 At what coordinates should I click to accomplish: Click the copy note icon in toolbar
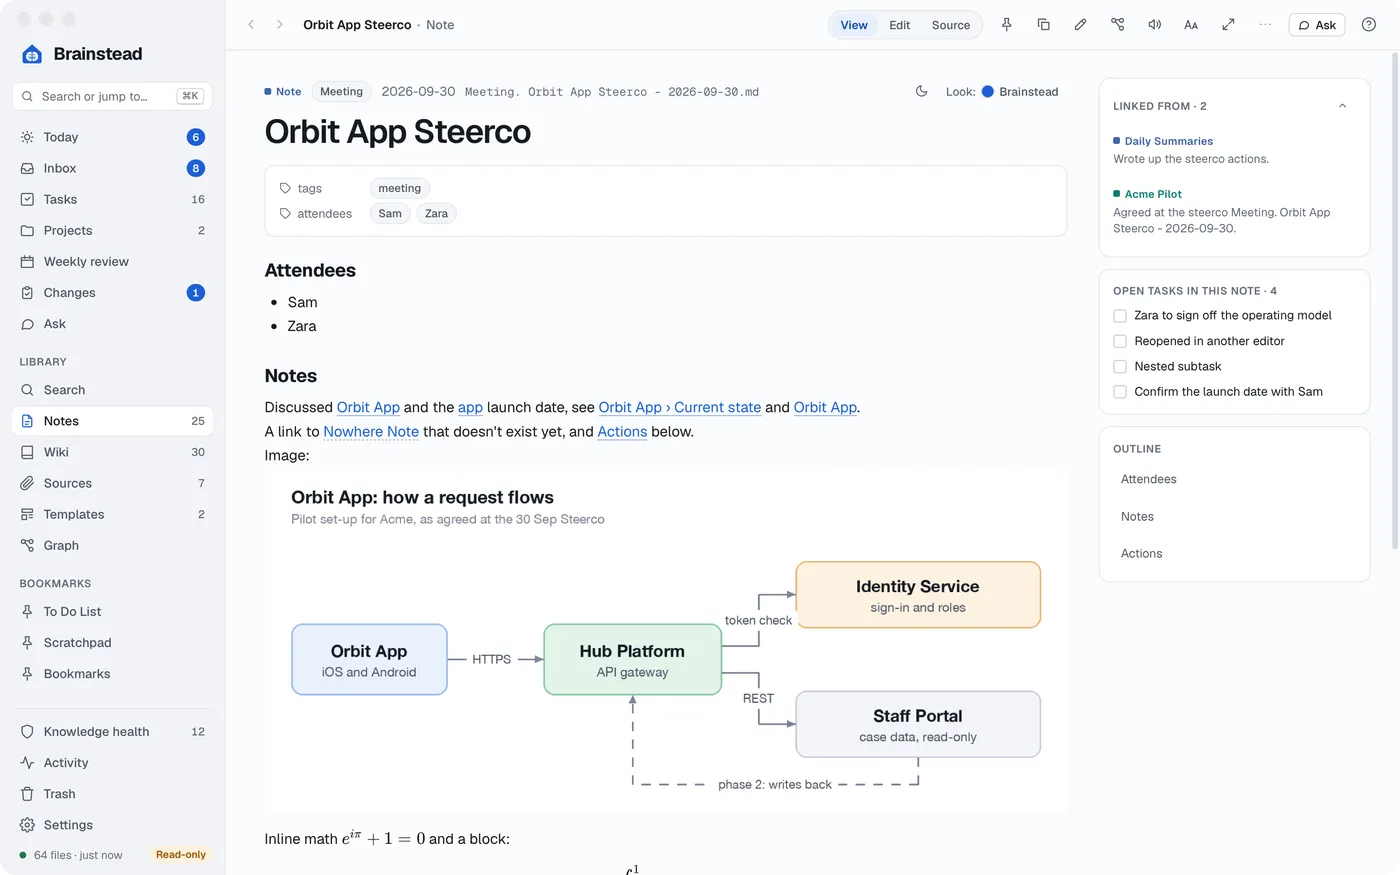coord(1044,25)
